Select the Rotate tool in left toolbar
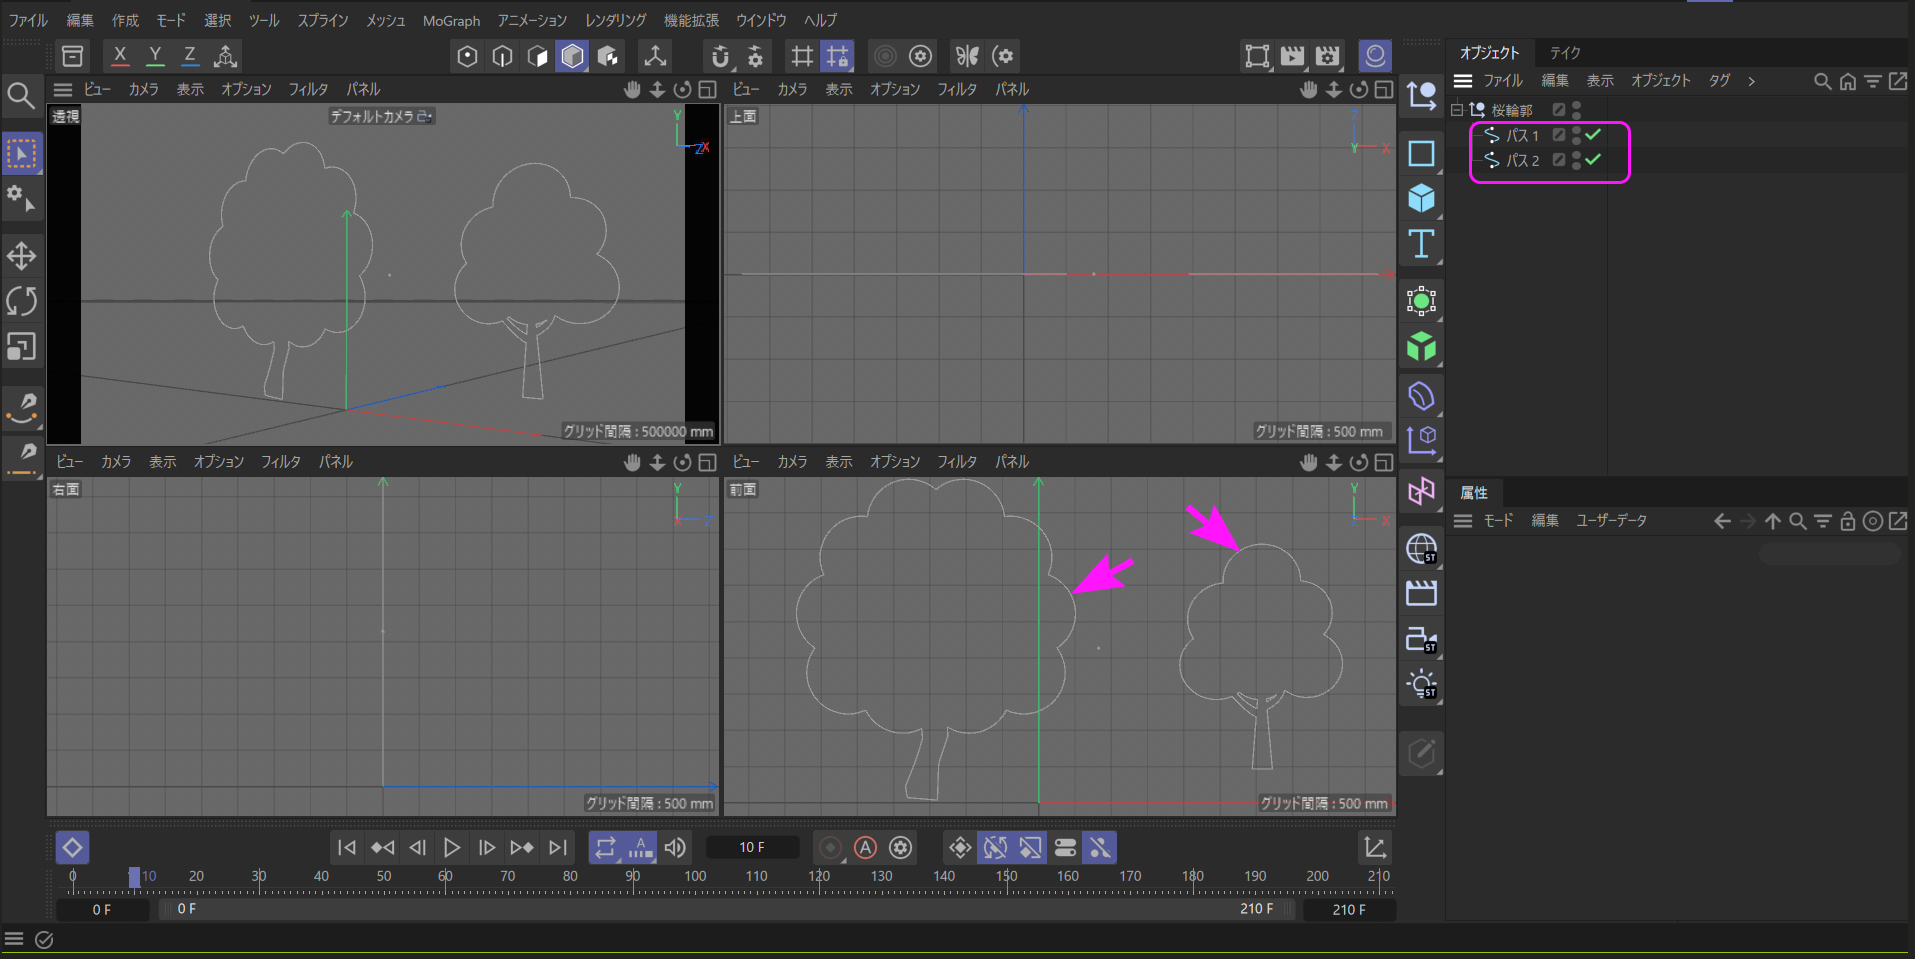Viewport: 1915px width, 959px height. [21, 301]
